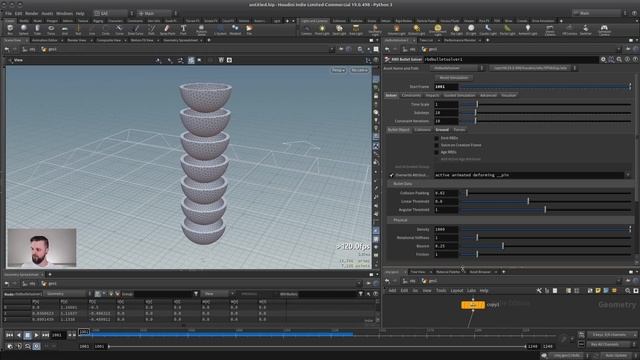Add an Ambient Light from the shelf
Viewport: 640px width, 360px height.
coord(528,29)
